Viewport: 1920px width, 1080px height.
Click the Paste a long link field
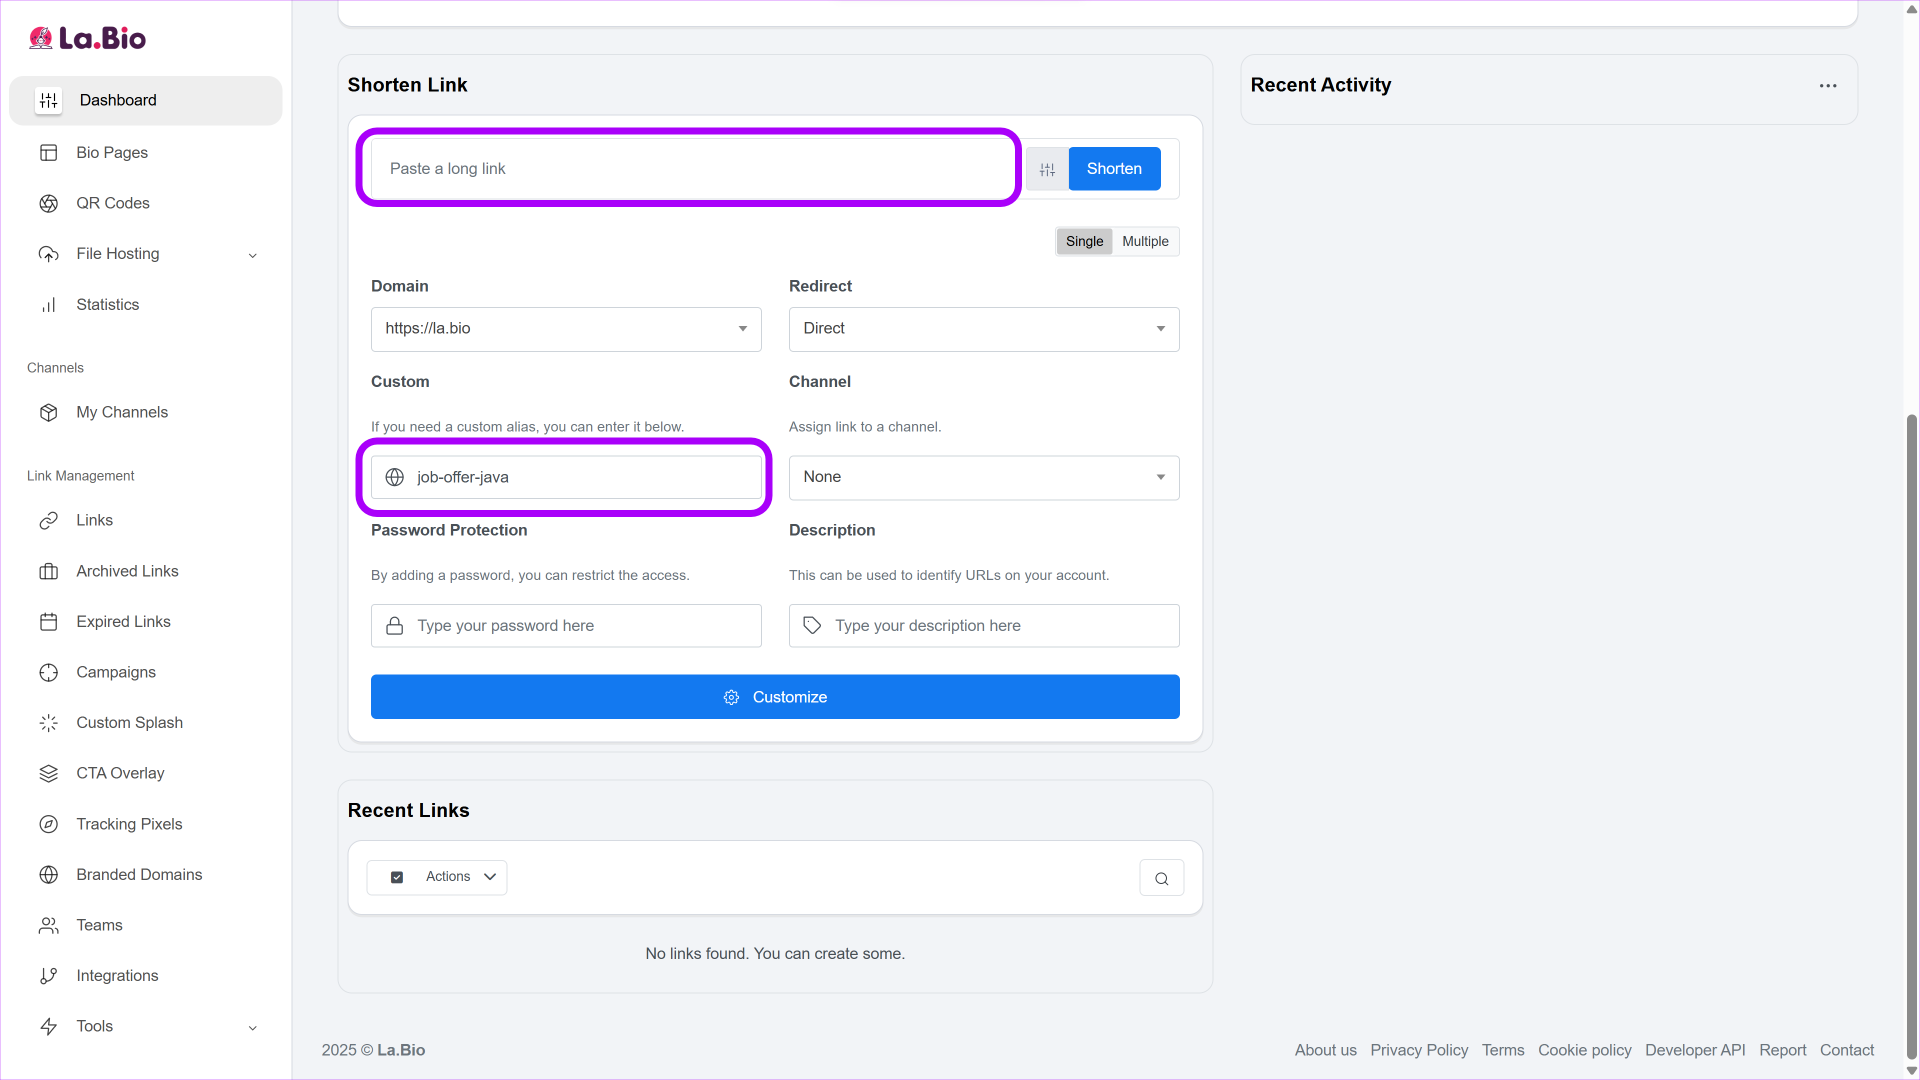[x=690, y=169]
